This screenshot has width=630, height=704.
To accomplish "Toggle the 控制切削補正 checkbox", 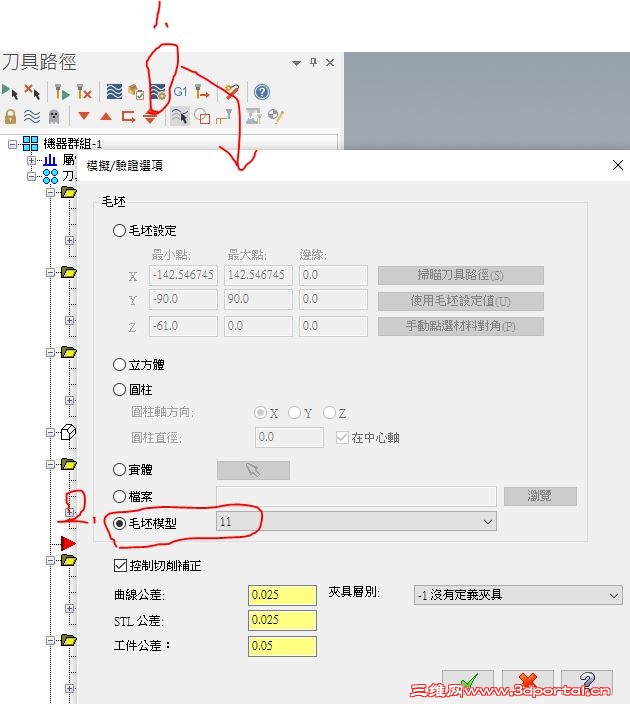I will (x=120, y=565).
